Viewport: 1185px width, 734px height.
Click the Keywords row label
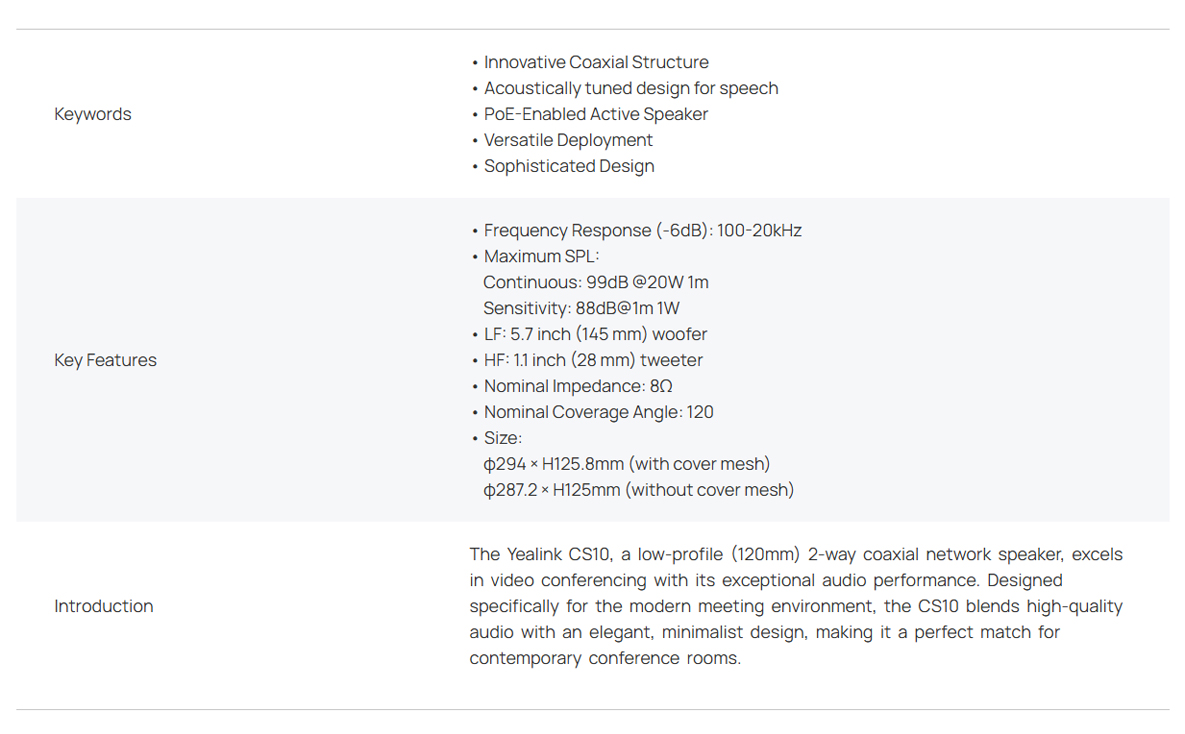(x=92, y=114)
